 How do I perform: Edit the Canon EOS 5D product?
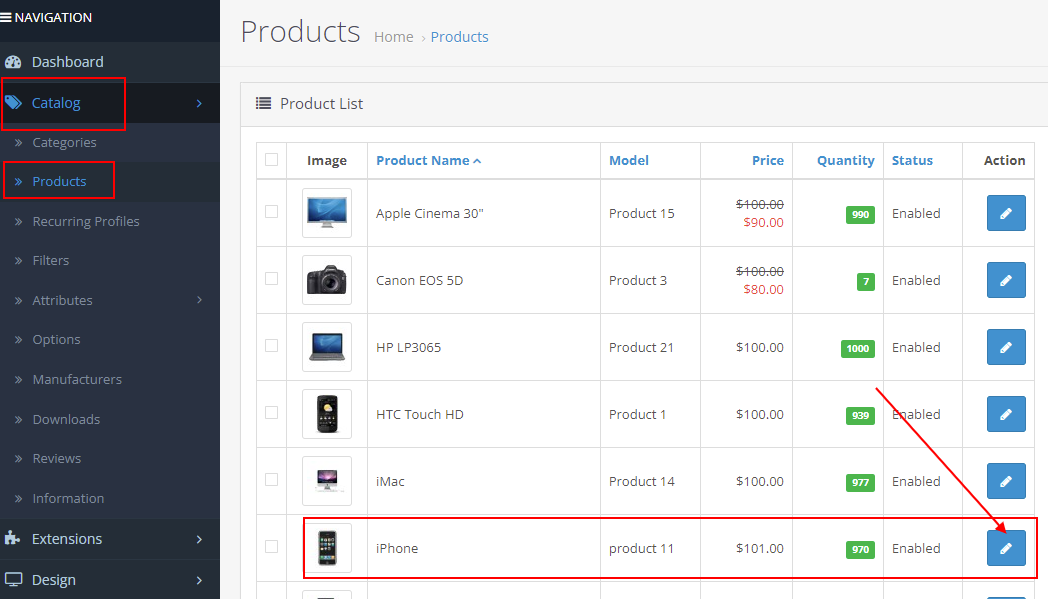click(1006, 280)
